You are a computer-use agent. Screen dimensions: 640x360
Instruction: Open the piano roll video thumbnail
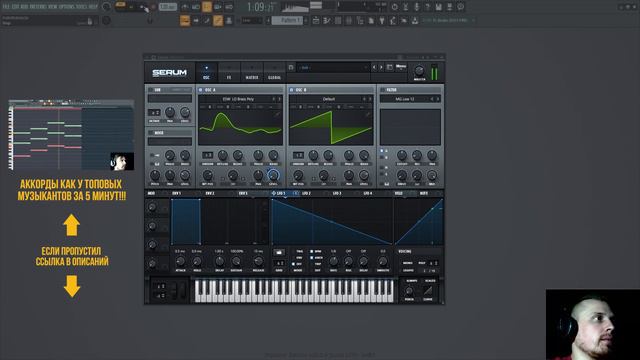pos(71,134)
